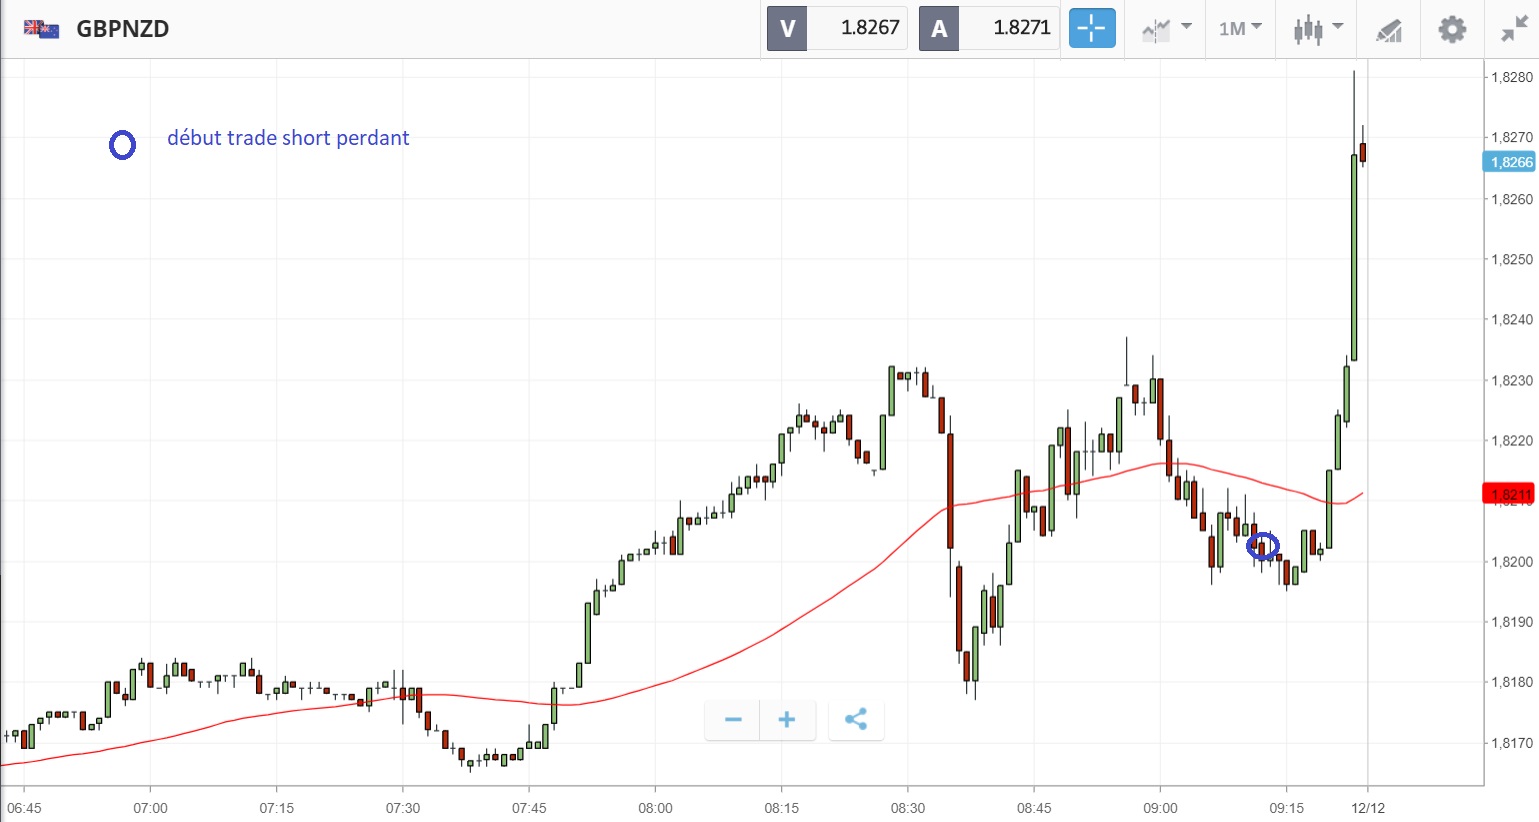Open the compare/indicators chart dropdown
The height and width of the screenshot is (822, 1539).
pyautogui.click(x=1166, y=29)
